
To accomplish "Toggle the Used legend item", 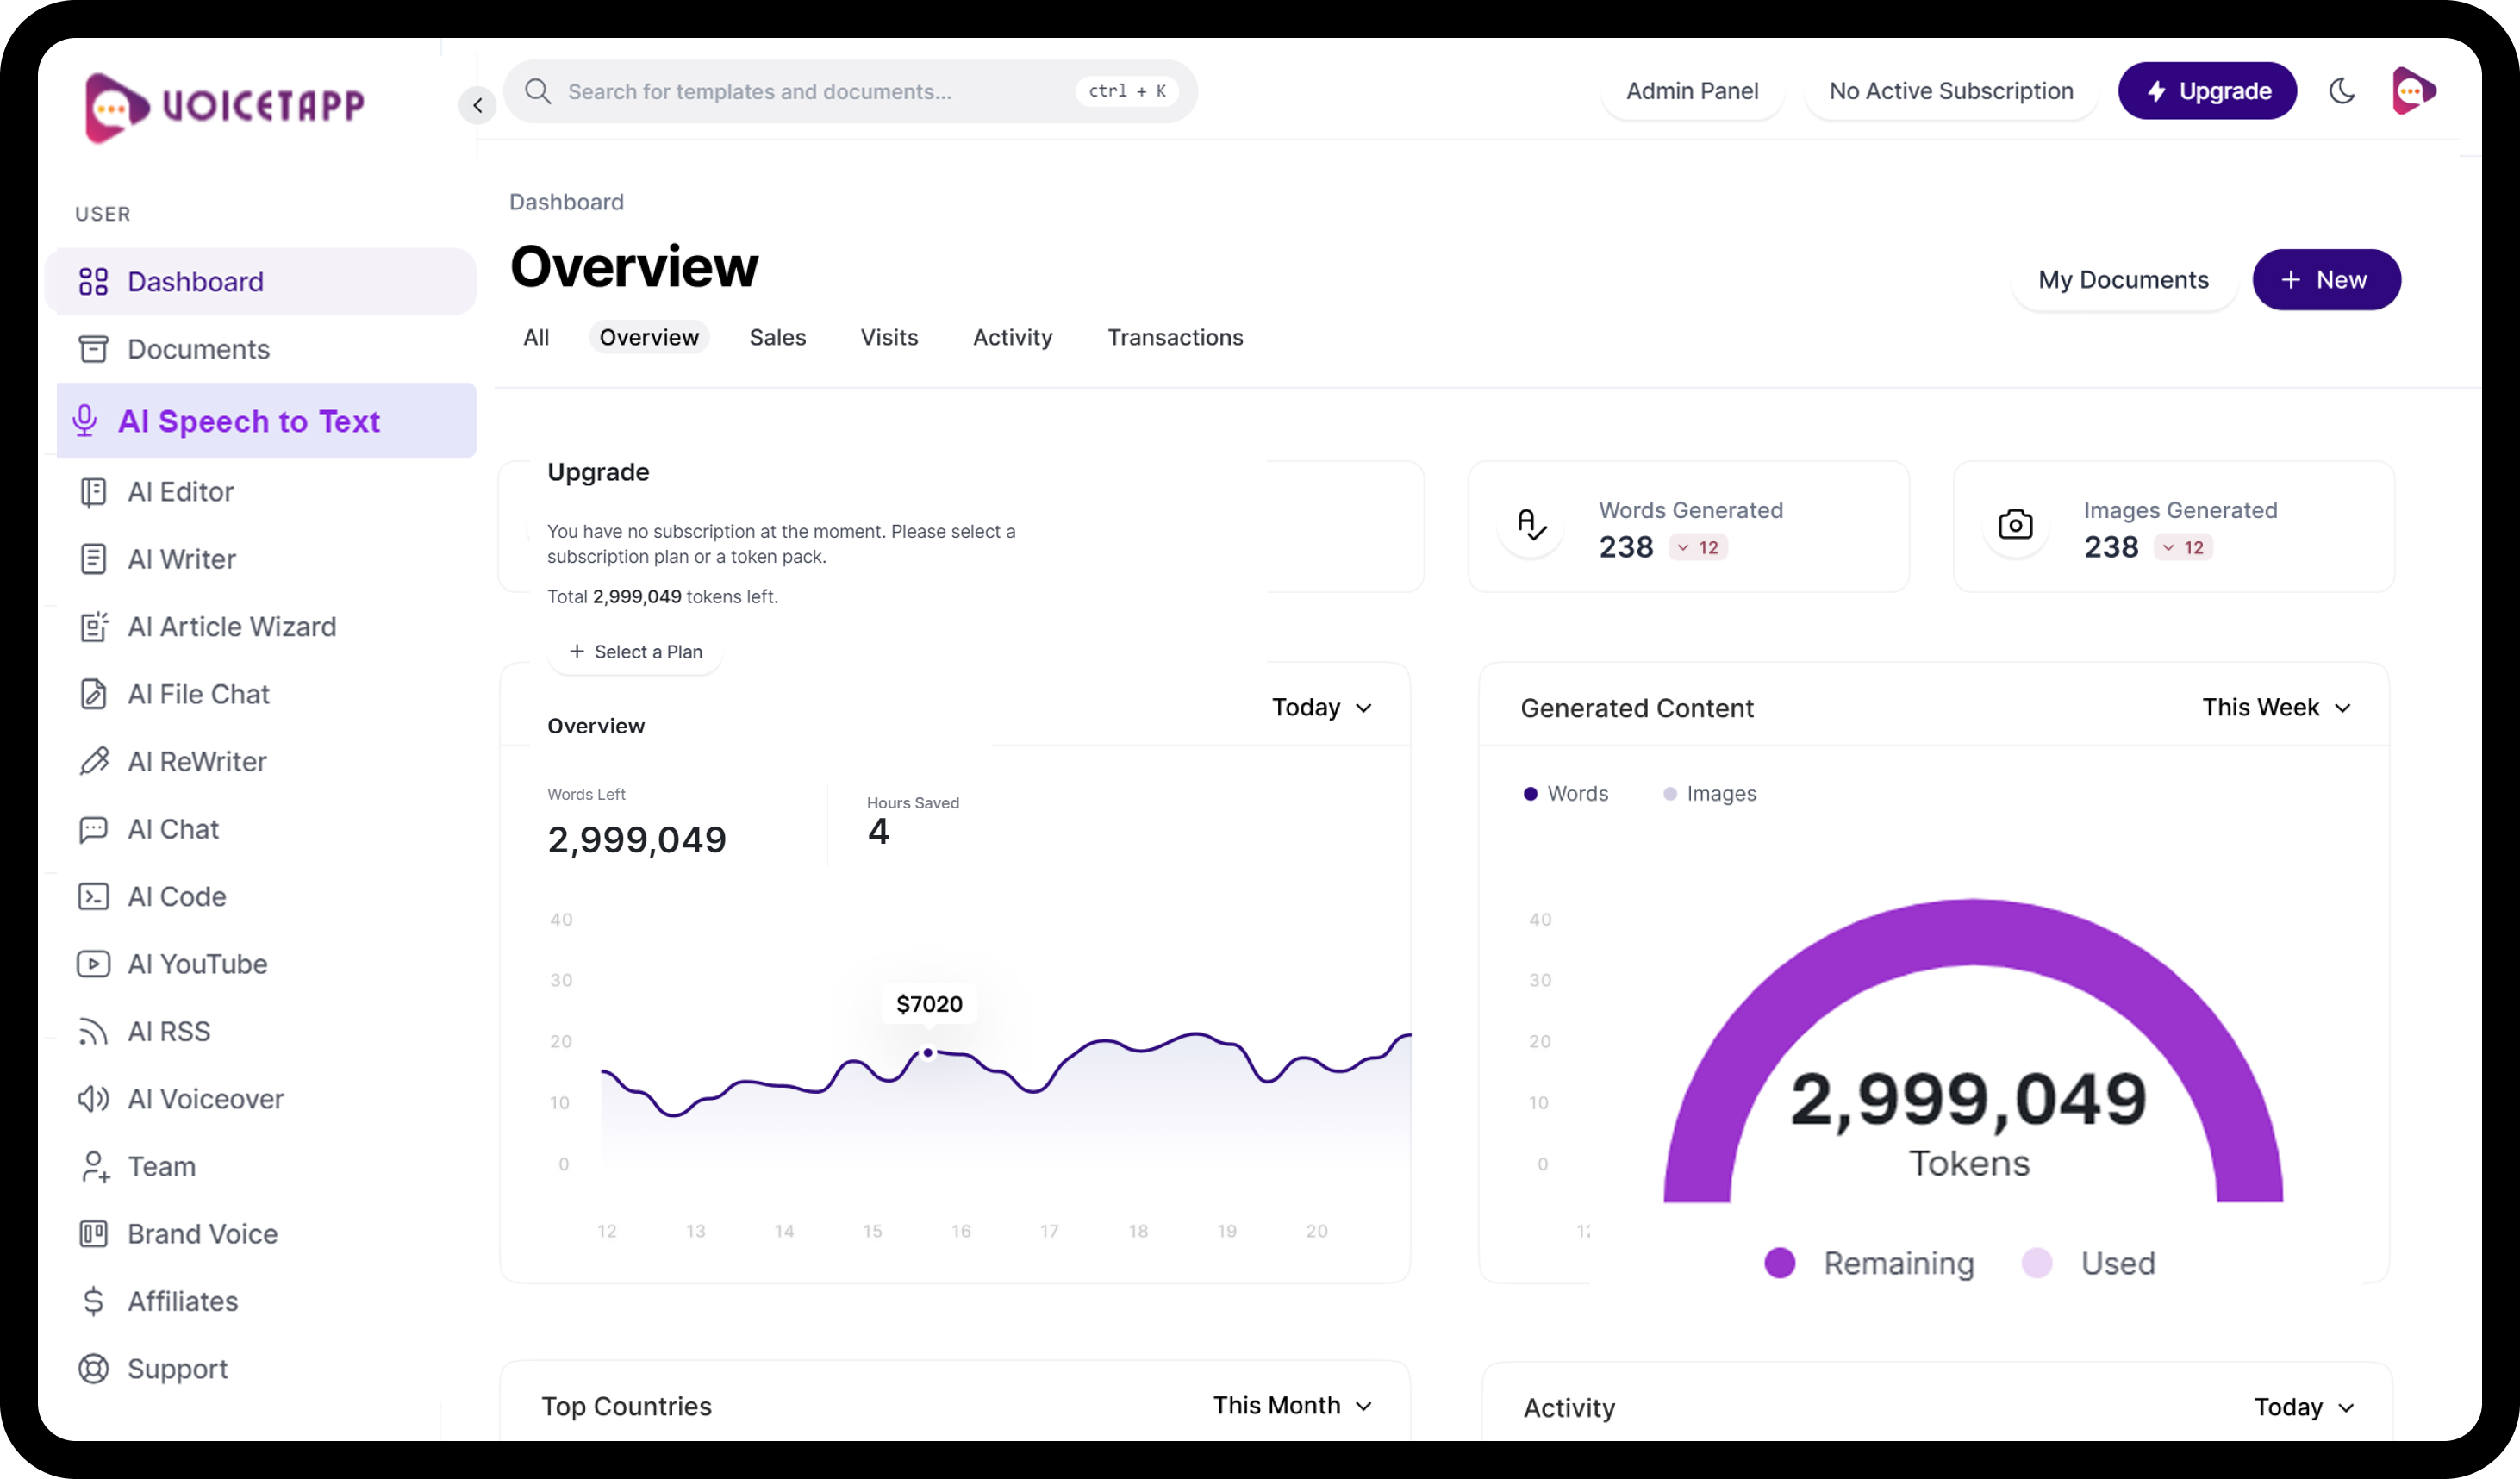I will [2088, 1264].
